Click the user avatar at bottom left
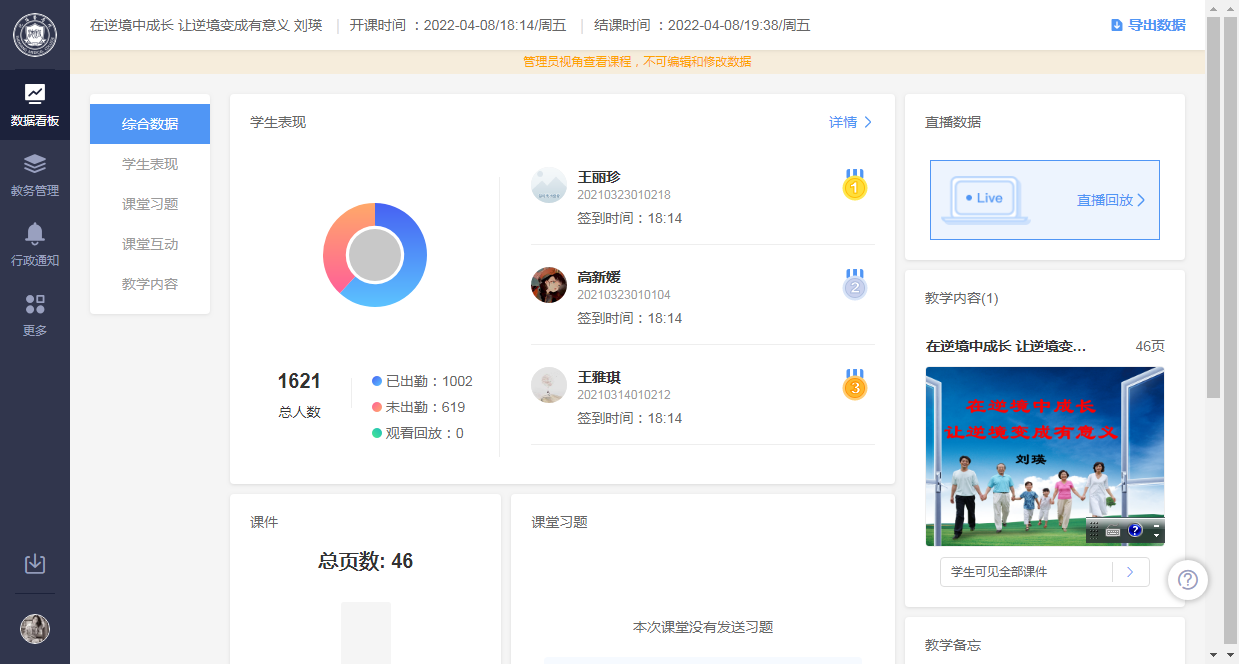 click(35, 629)
